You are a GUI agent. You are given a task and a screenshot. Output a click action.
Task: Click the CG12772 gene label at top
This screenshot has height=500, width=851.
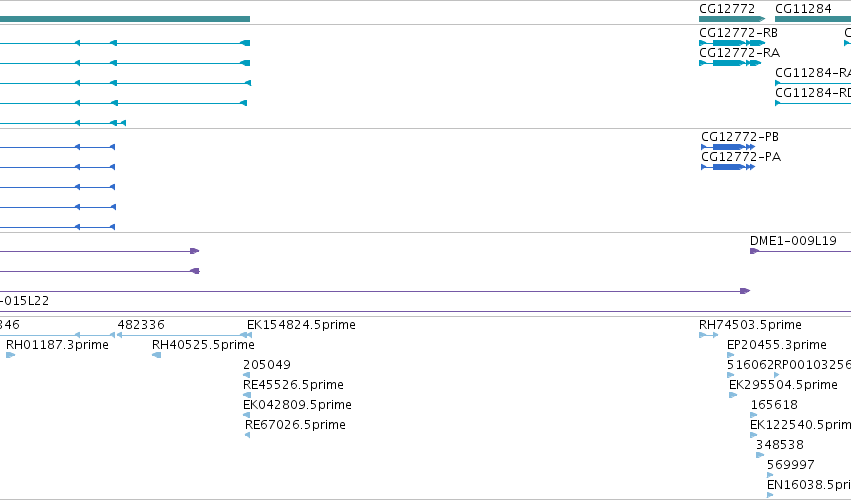(x=727, y=9)
